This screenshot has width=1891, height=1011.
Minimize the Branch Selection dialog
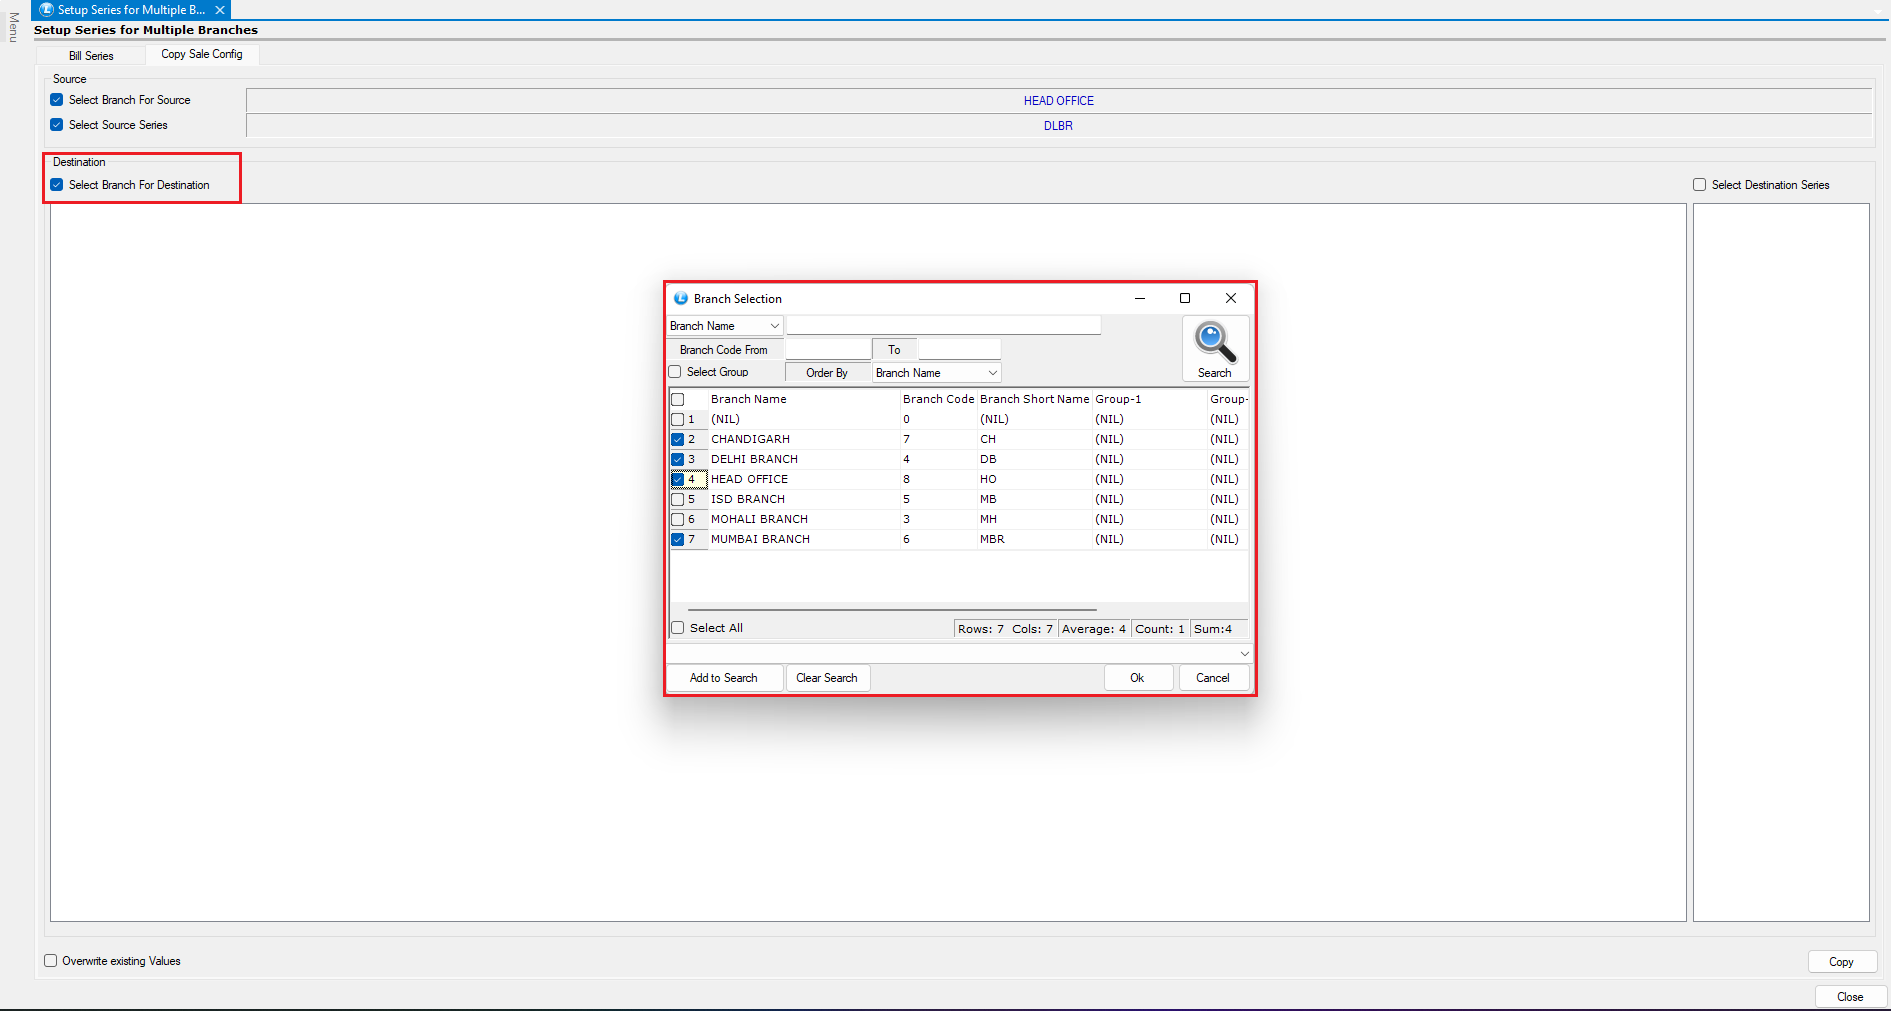pyautogui.click(x=1140, y=298)
